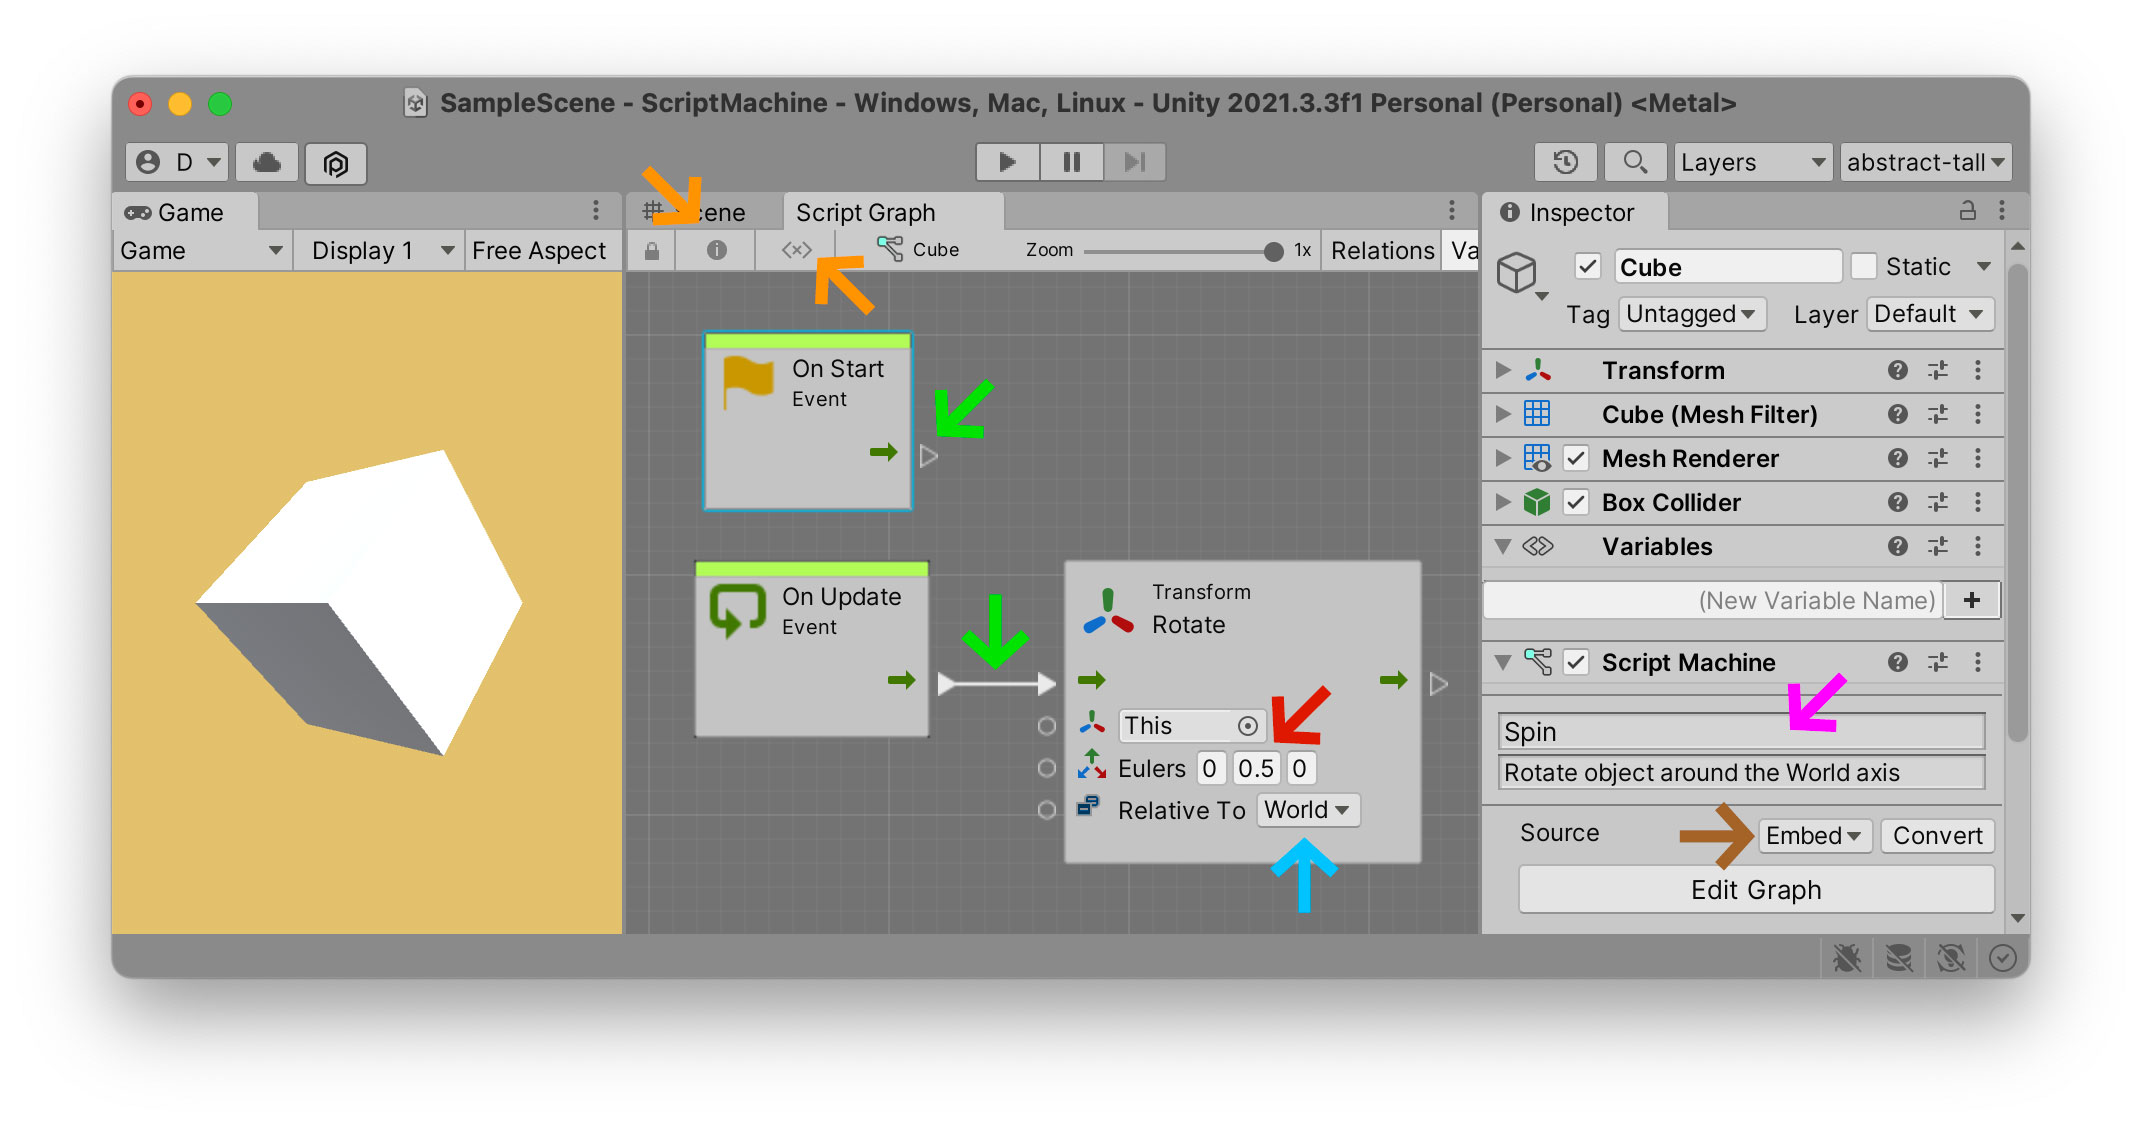Click the New Variable Name input field
2142x1126 pixels.
click(x=1712, y=600)
